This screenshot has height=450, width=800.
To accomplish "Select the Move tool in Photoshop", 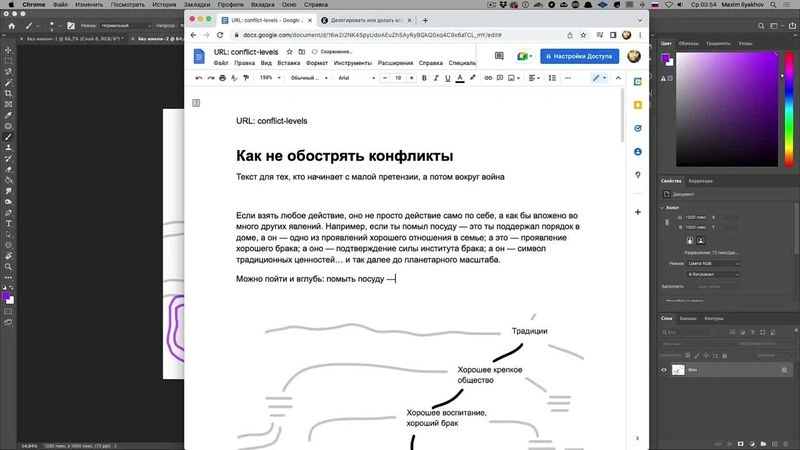I will click(x=8, y=50).
